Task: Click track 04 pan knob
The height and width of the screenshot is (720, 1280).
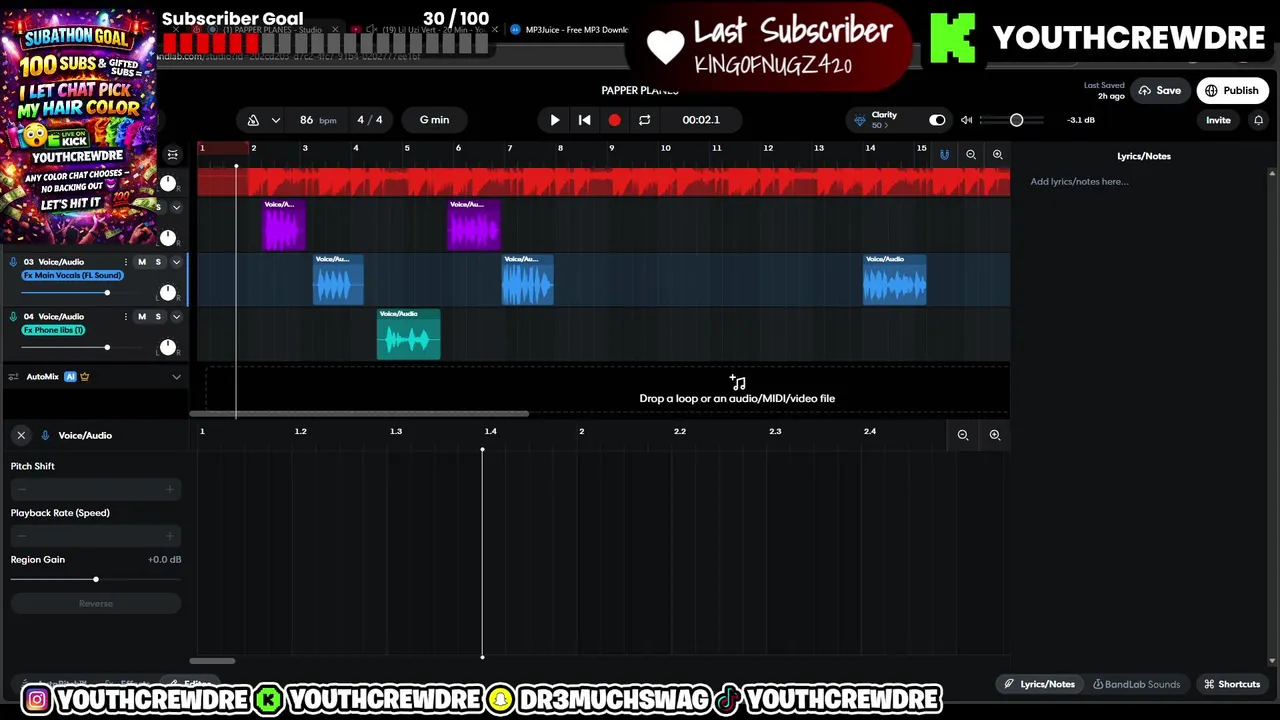Action: click(x=168, y=348)
